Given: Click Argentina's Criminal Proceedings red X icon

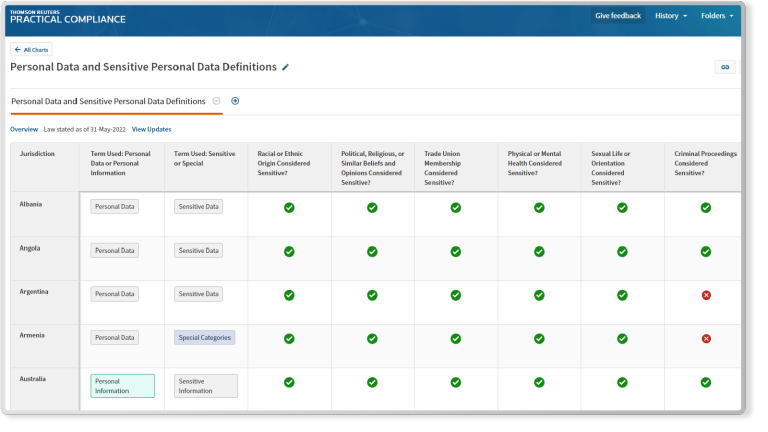Looking at the screenshot, I should (x=705, y=295).
